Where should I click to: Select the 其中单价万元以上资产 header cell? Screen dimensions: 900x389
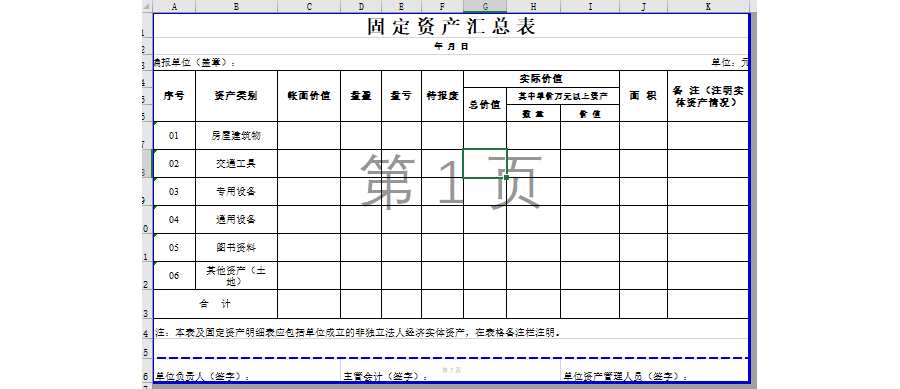point(562,96)
